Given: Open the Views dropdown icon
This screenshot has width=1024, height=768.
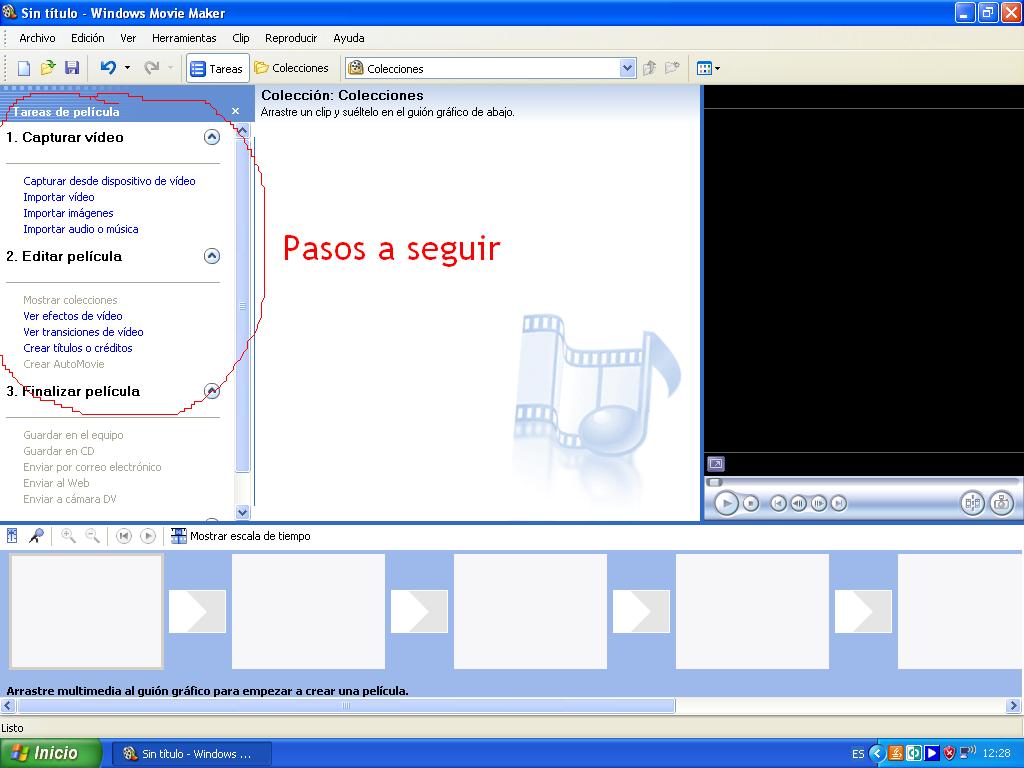Looking at the screenshot, I should [x=708, y=68].
